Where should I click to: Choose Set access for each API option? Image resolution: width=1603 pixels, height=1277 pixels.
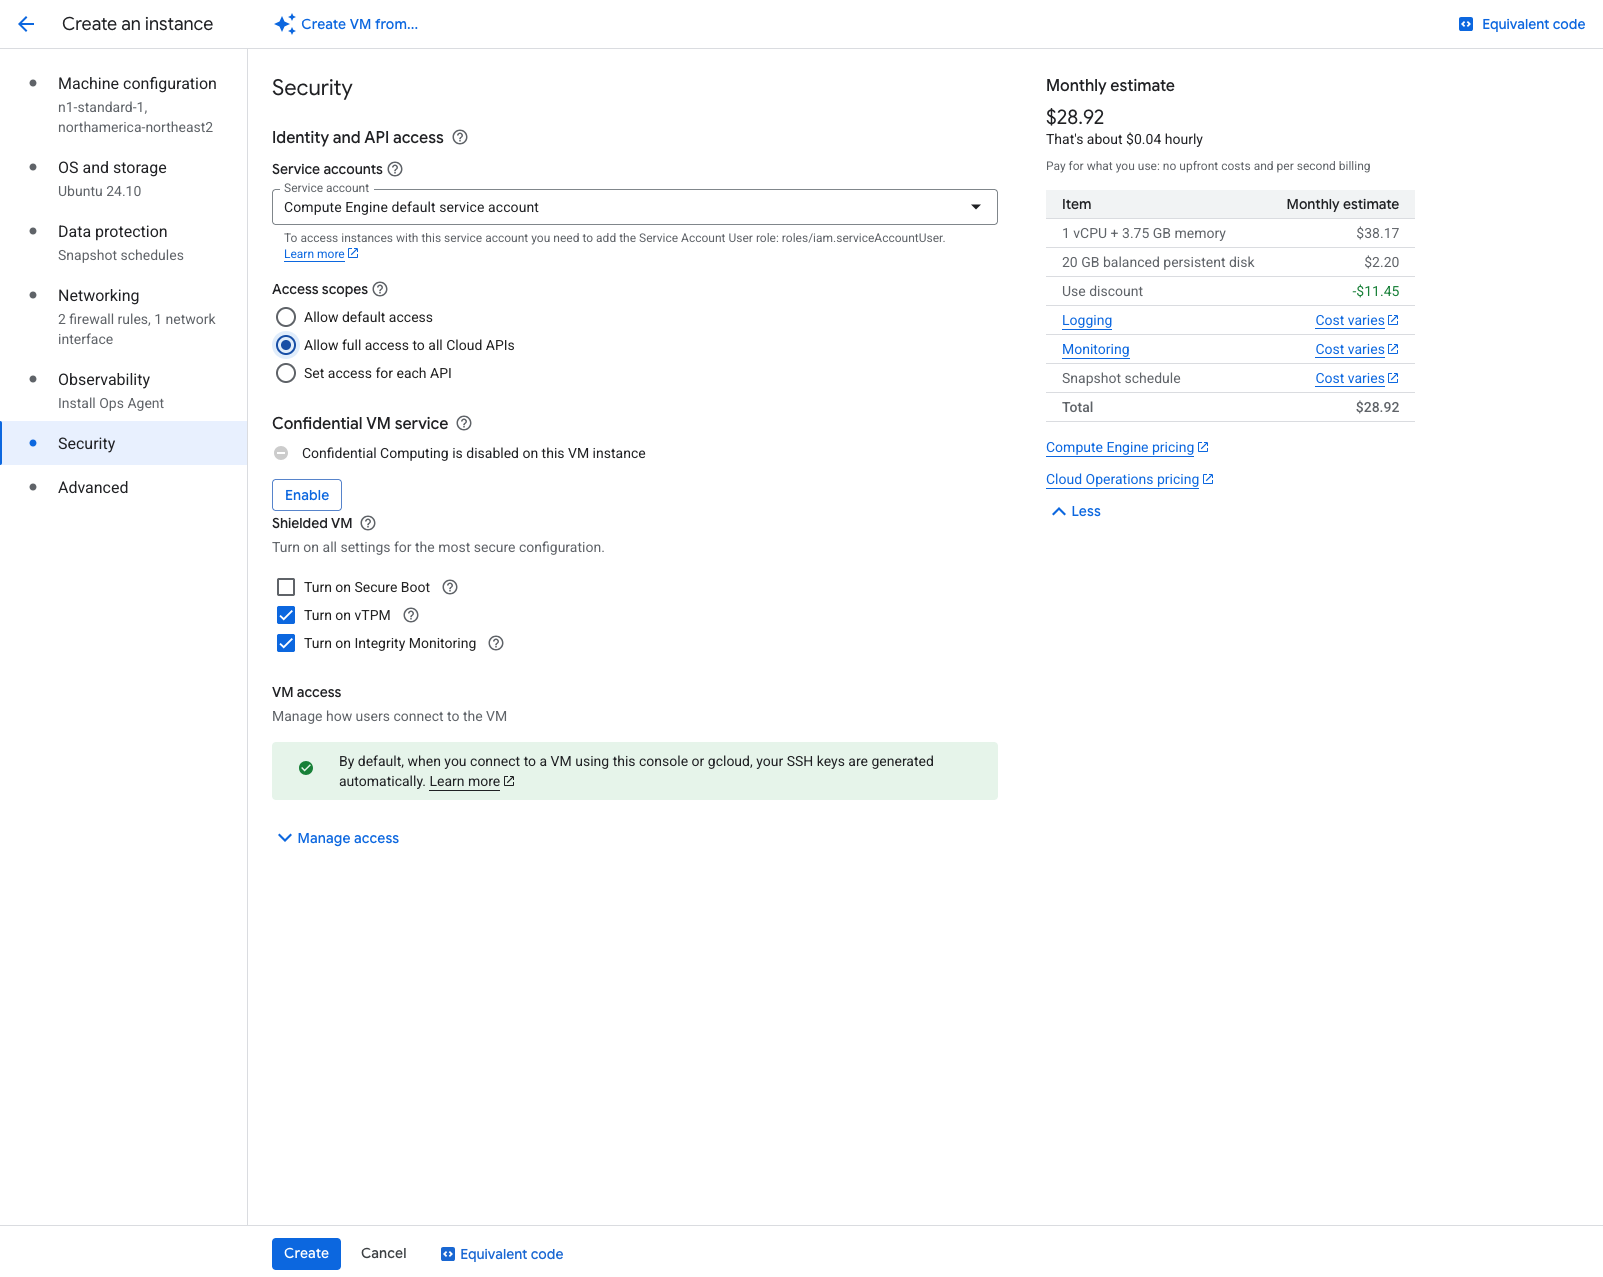(x=286, y=373)
